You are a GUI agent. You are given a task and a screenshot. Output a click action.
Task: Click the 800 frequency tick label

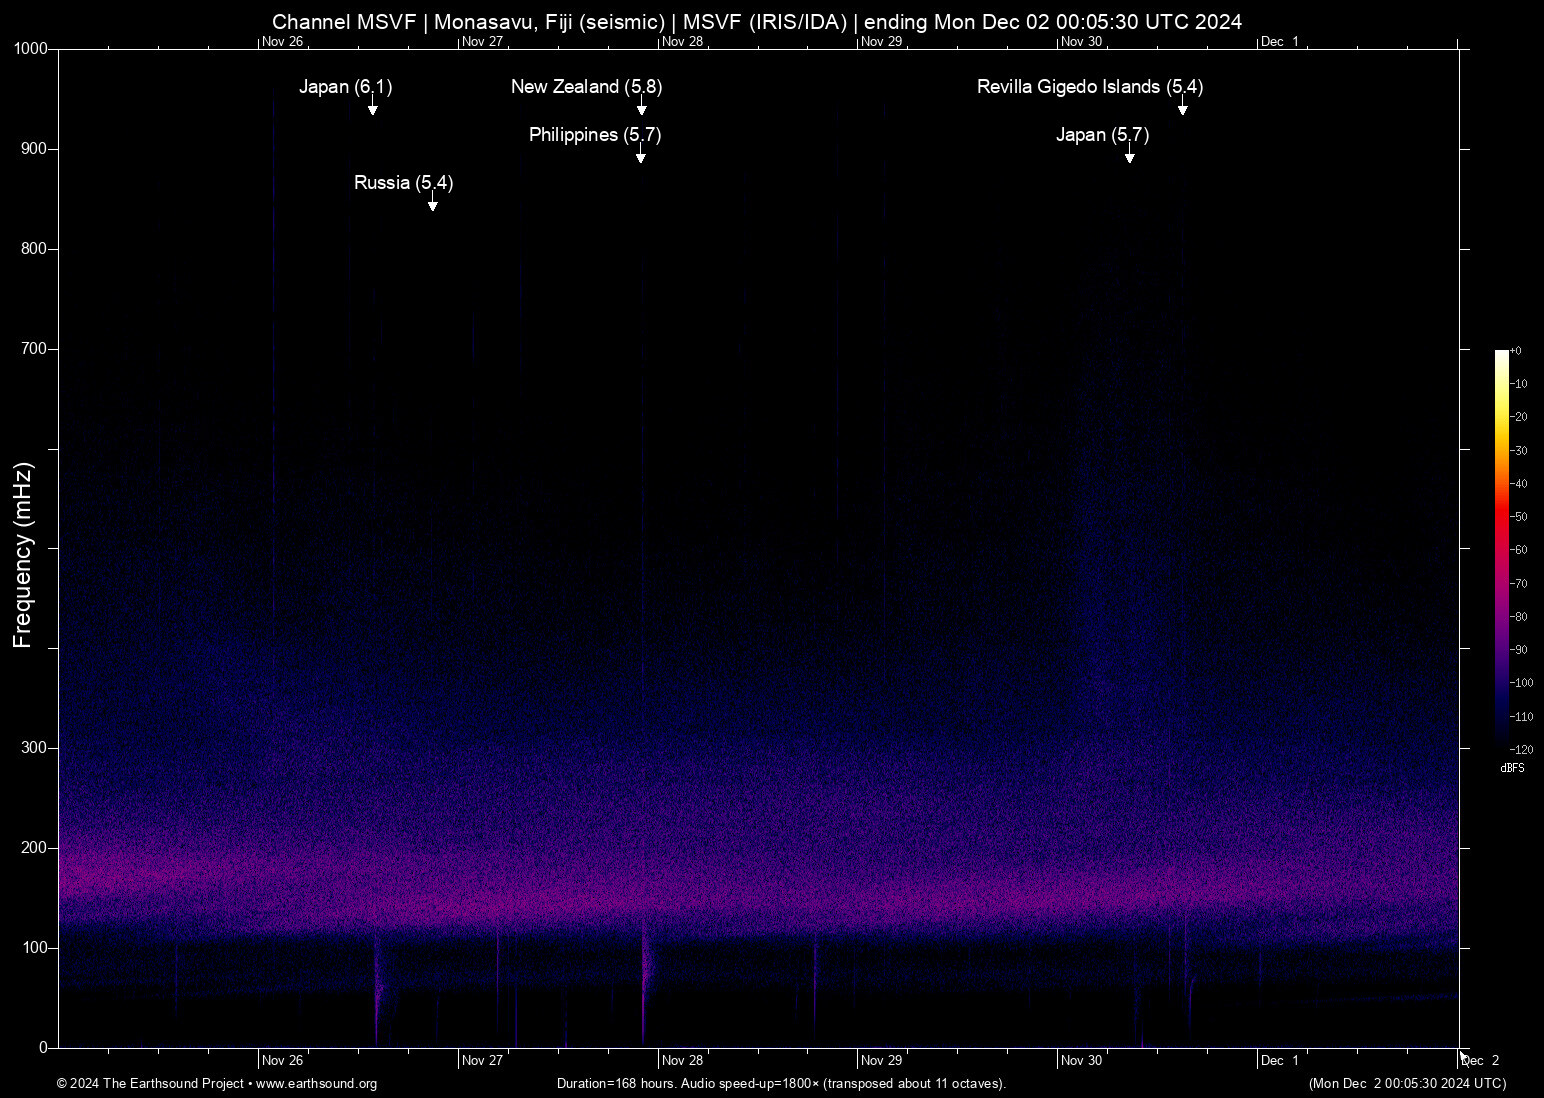coord(34,249)
